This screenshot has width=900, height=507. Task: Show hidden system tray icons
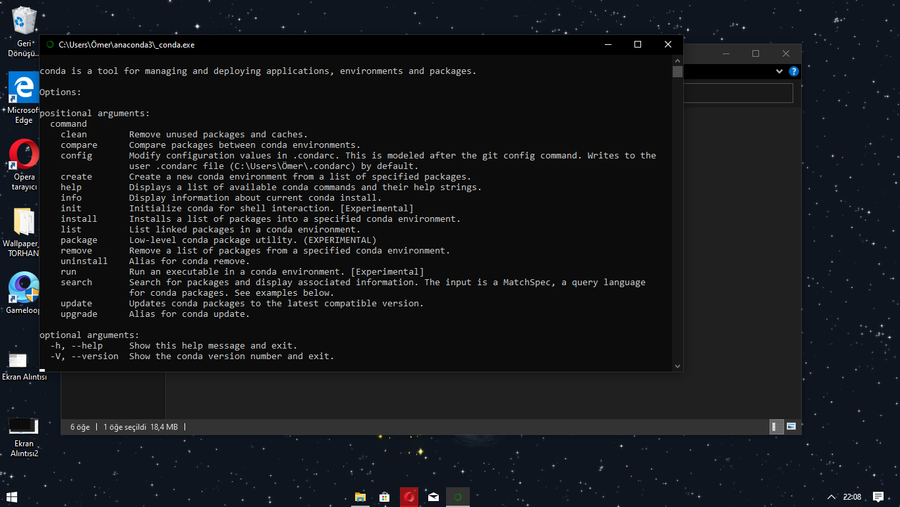831,497
